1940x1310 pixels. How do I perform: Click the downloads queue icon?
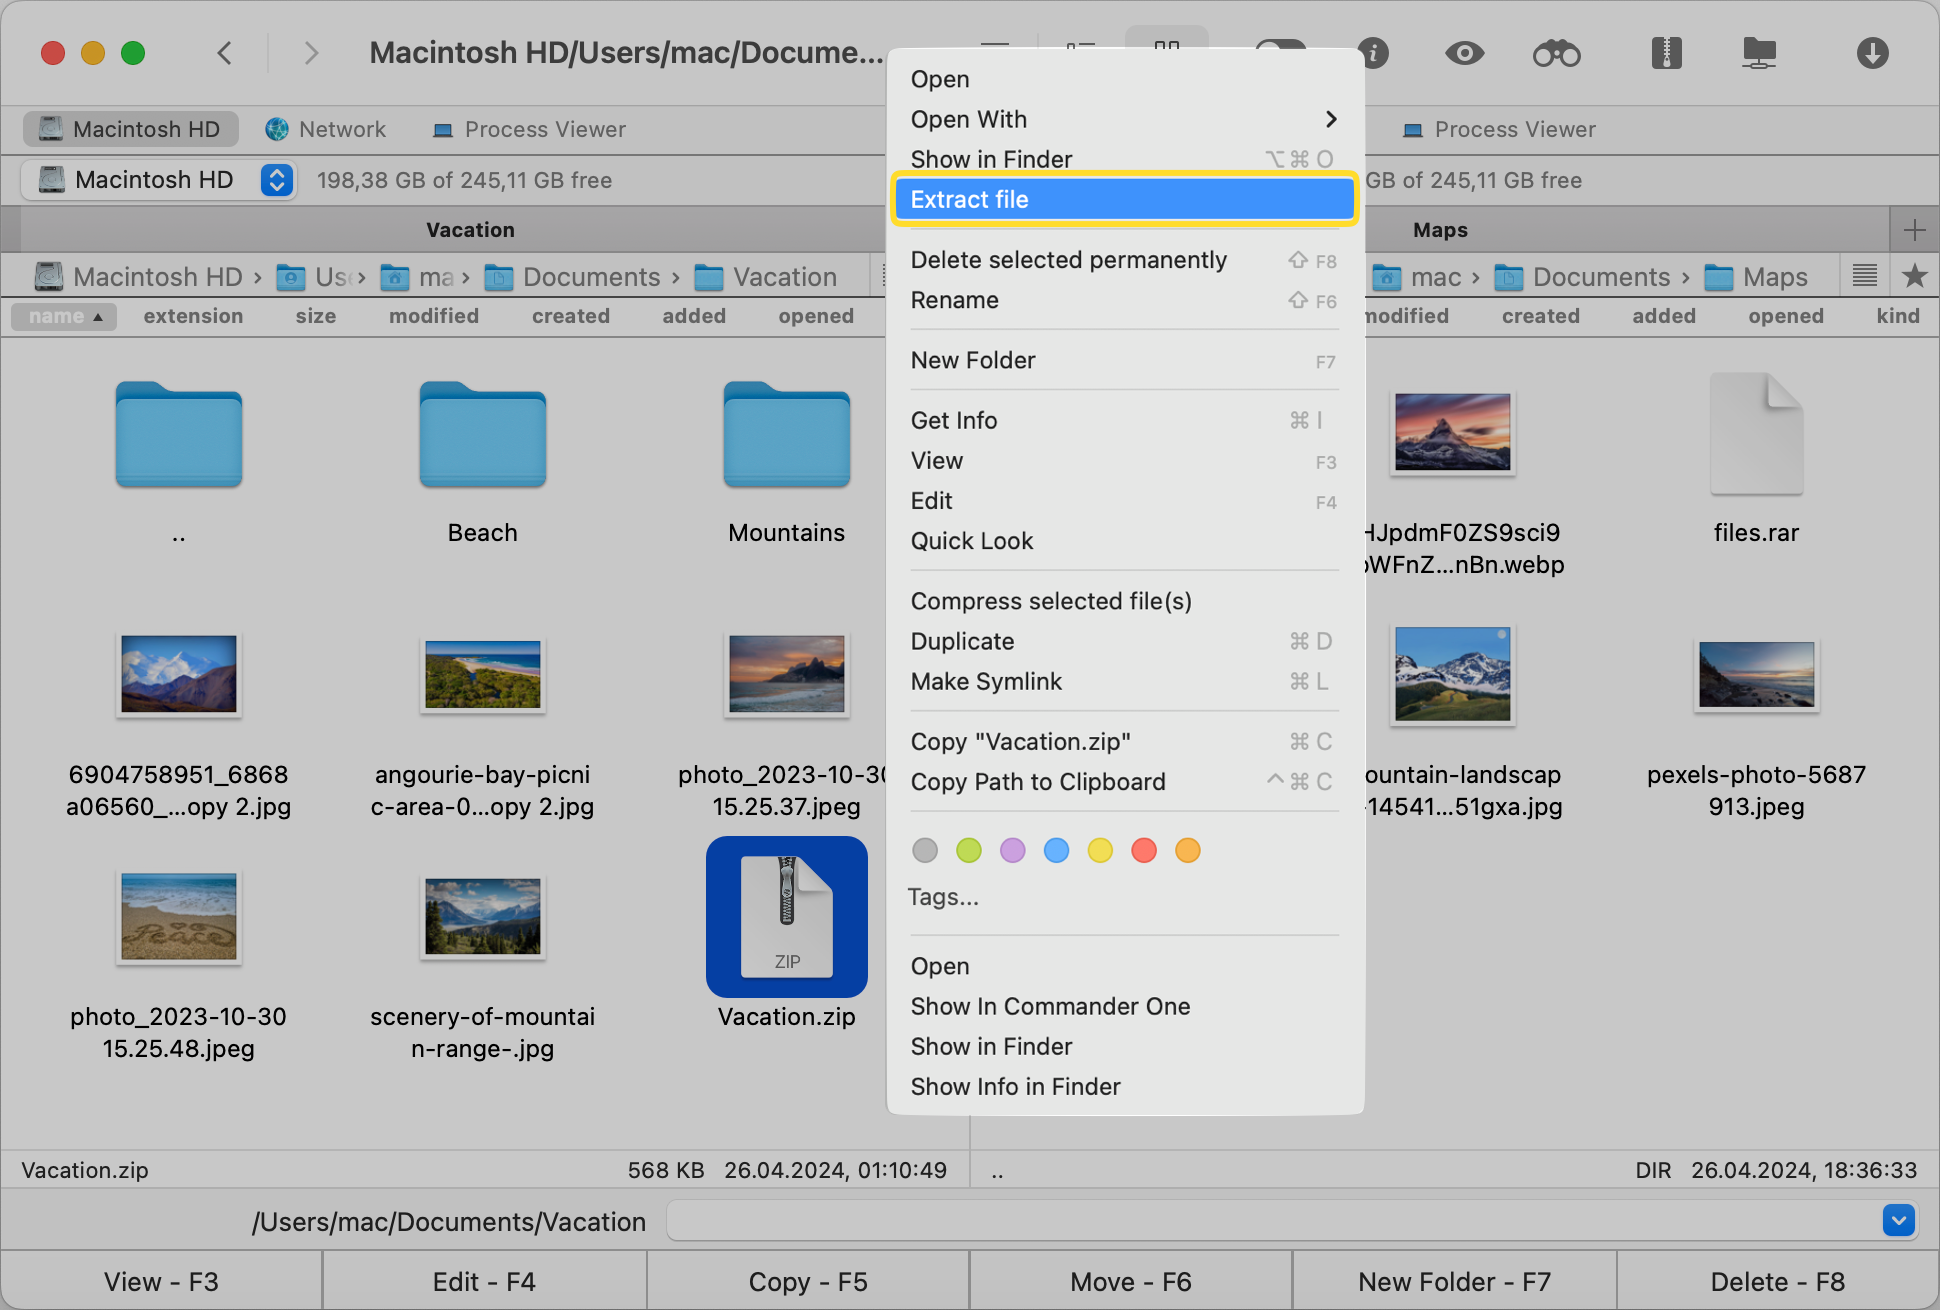[x=1873, y=53]
